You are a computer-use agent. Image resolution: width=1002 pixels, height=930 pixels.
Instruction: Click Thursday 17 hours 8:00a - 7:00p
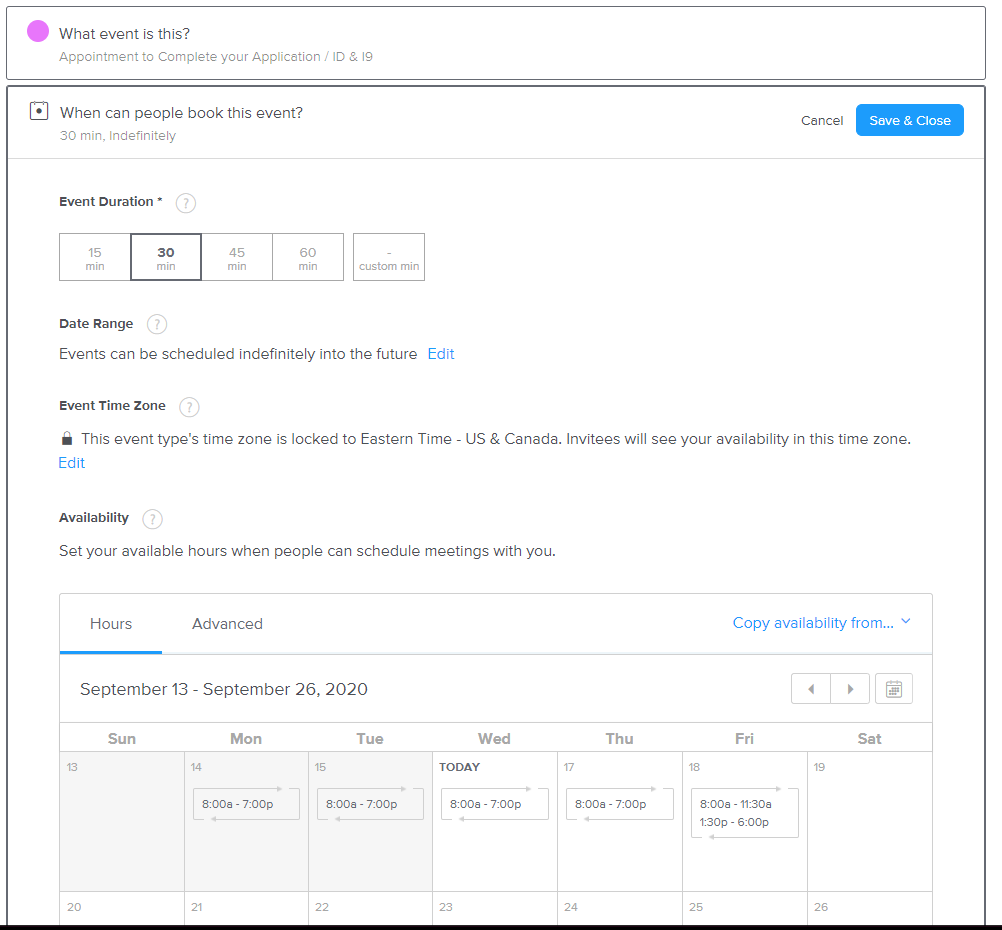[x=620, y=804]
